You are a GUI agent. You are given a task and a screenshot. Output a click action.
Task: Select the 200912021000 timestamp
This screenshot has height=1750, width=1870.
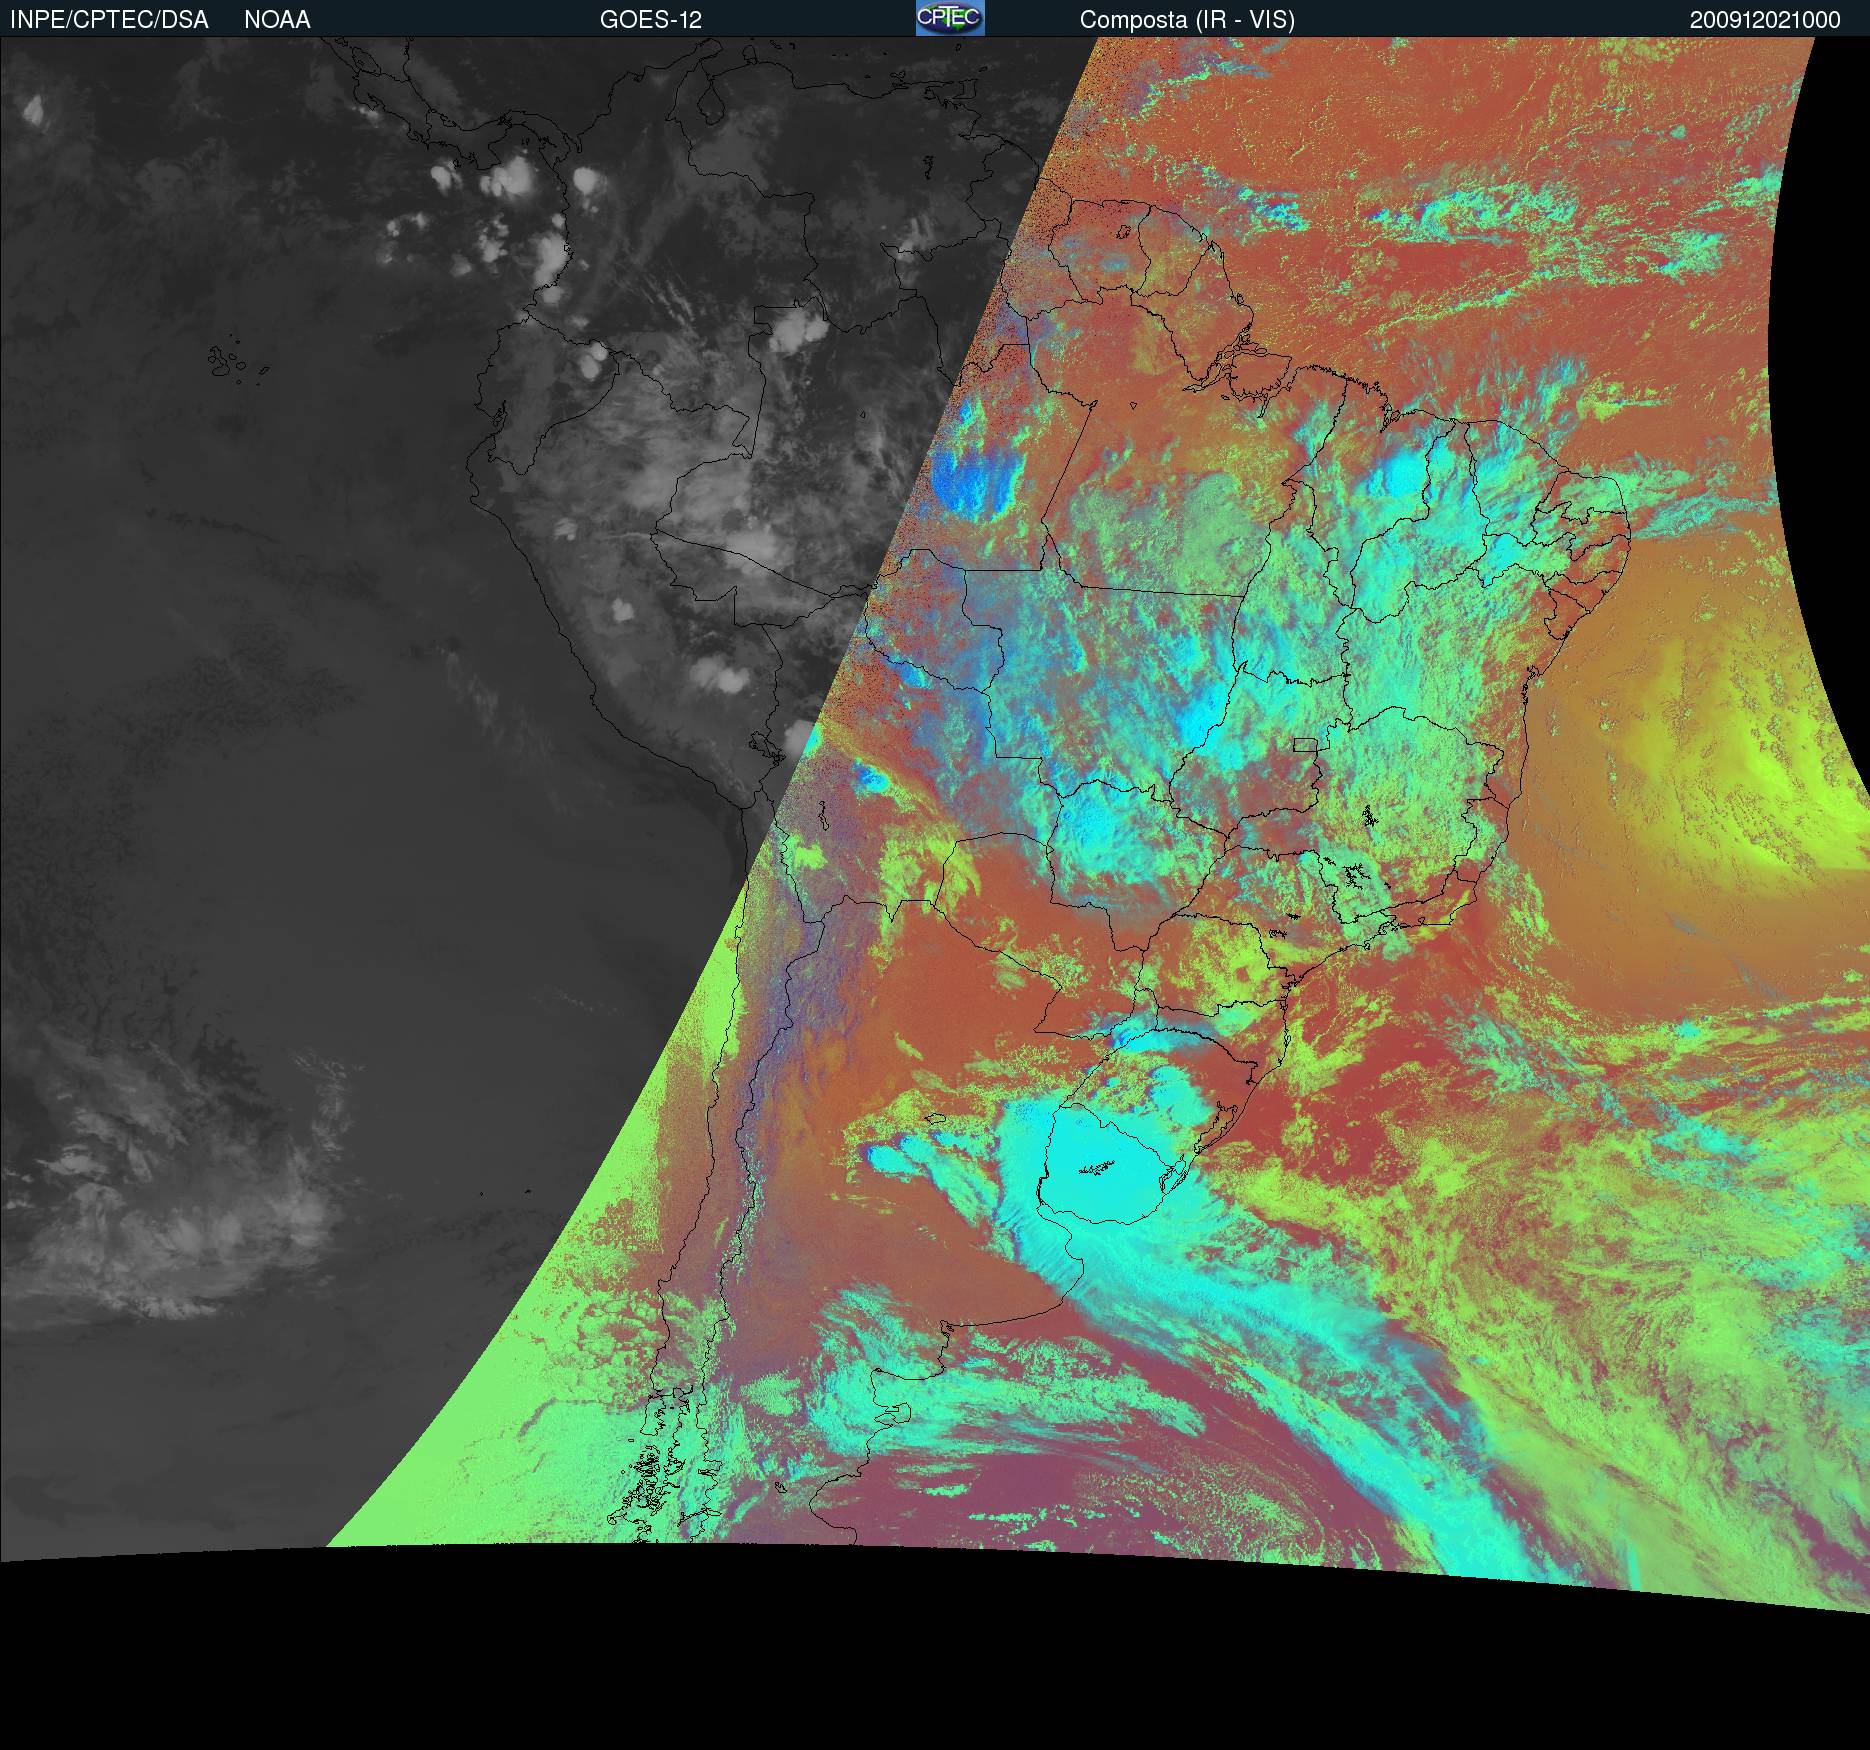coord(1765,20)
